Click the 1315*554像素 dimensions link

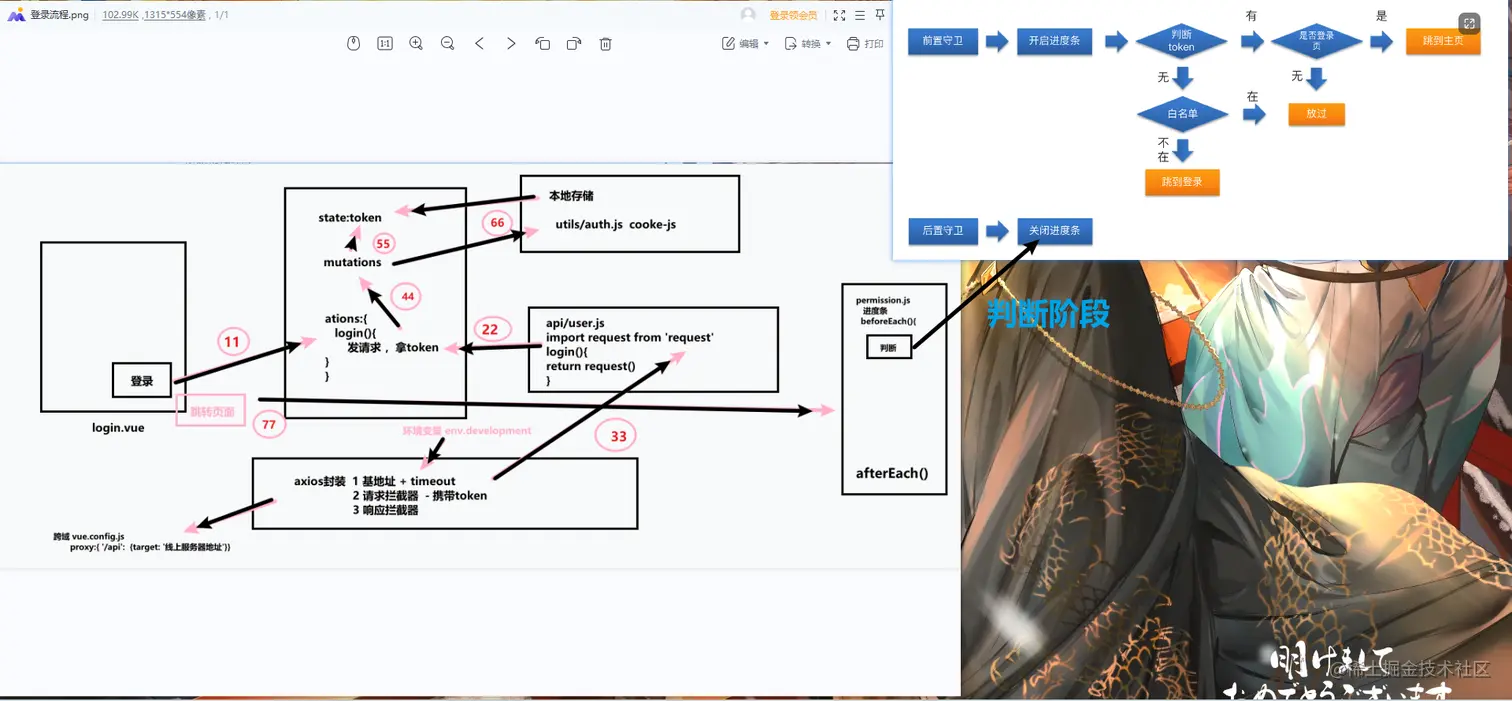pyautogui.click(x=175, y=15)
